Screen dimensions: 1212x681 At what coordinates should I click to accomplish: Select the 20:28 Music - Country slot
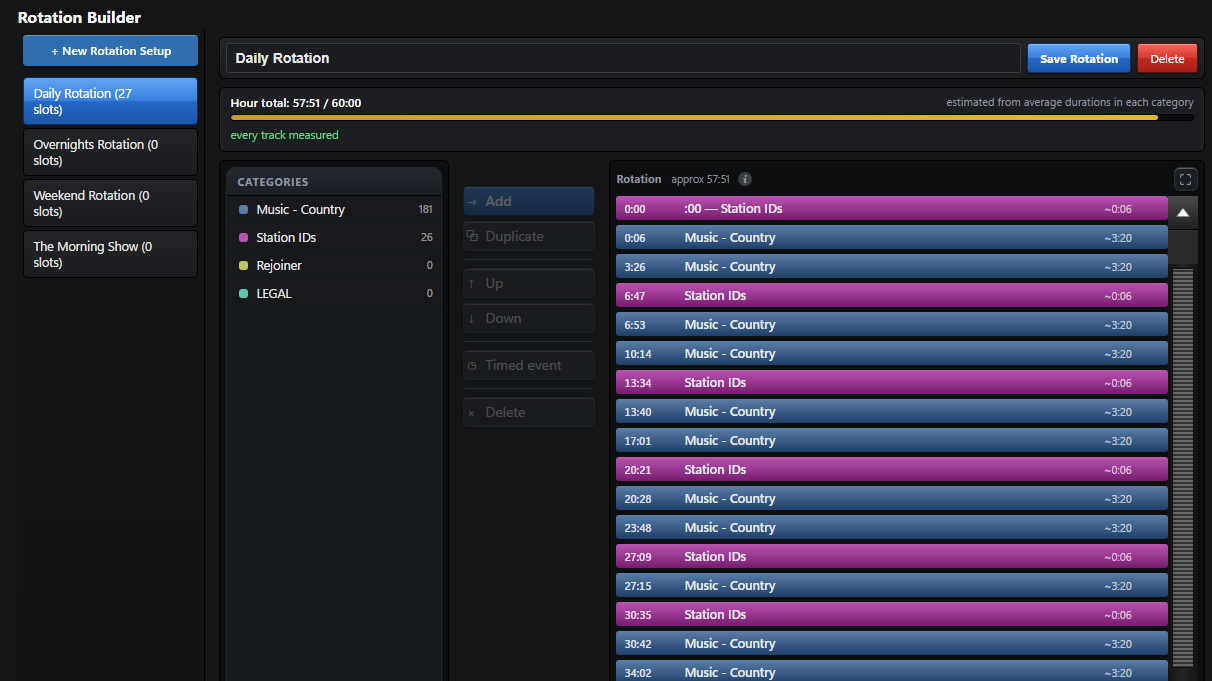(x=892, y=499)
